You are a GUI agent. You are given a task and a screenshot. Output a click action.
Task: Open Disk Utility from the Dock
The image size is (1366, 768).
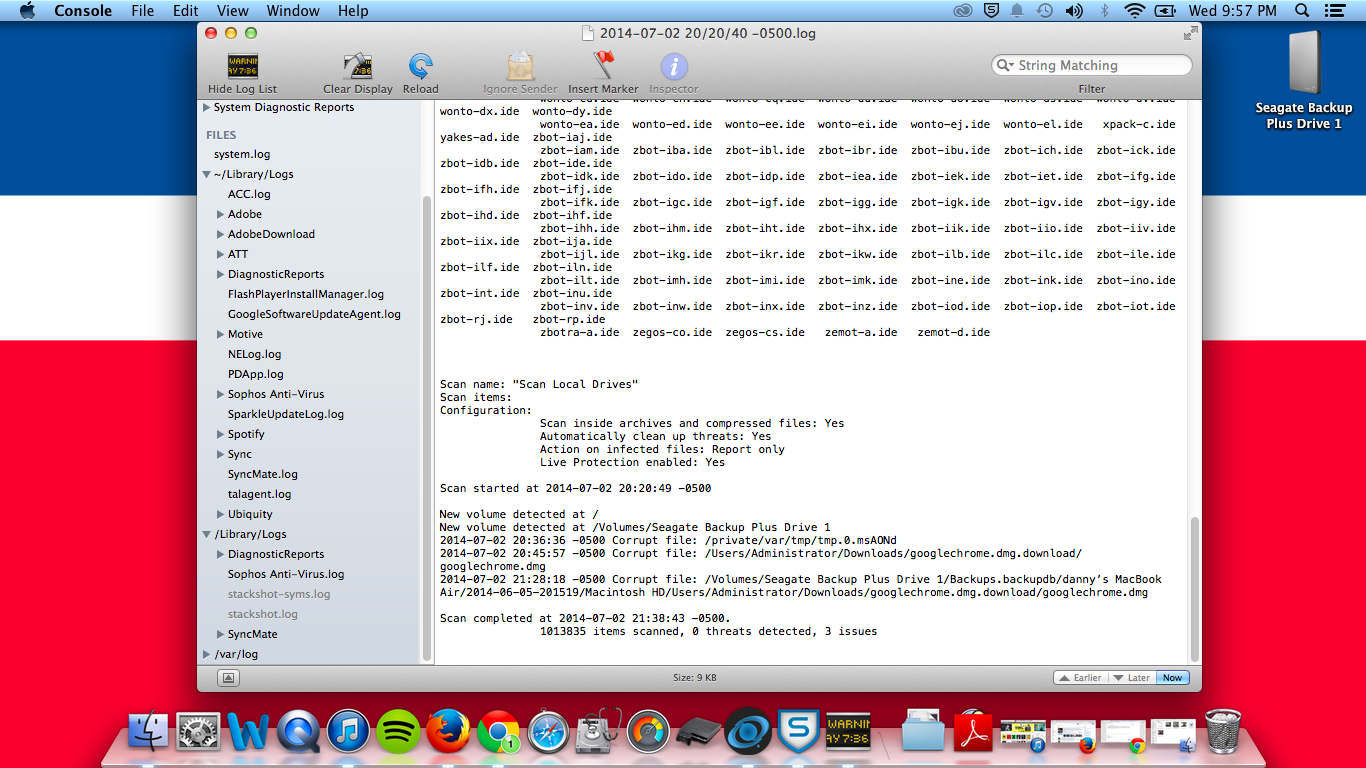[598, 731]
